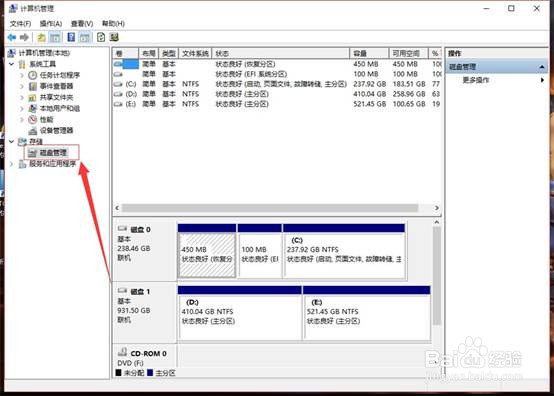Expand the 性能 node

click(x=22, y=119)
